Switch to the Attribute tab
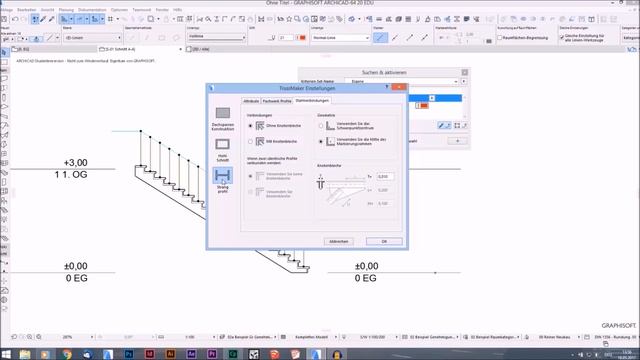This screenshot has width=640, height=360. point(251,101)
